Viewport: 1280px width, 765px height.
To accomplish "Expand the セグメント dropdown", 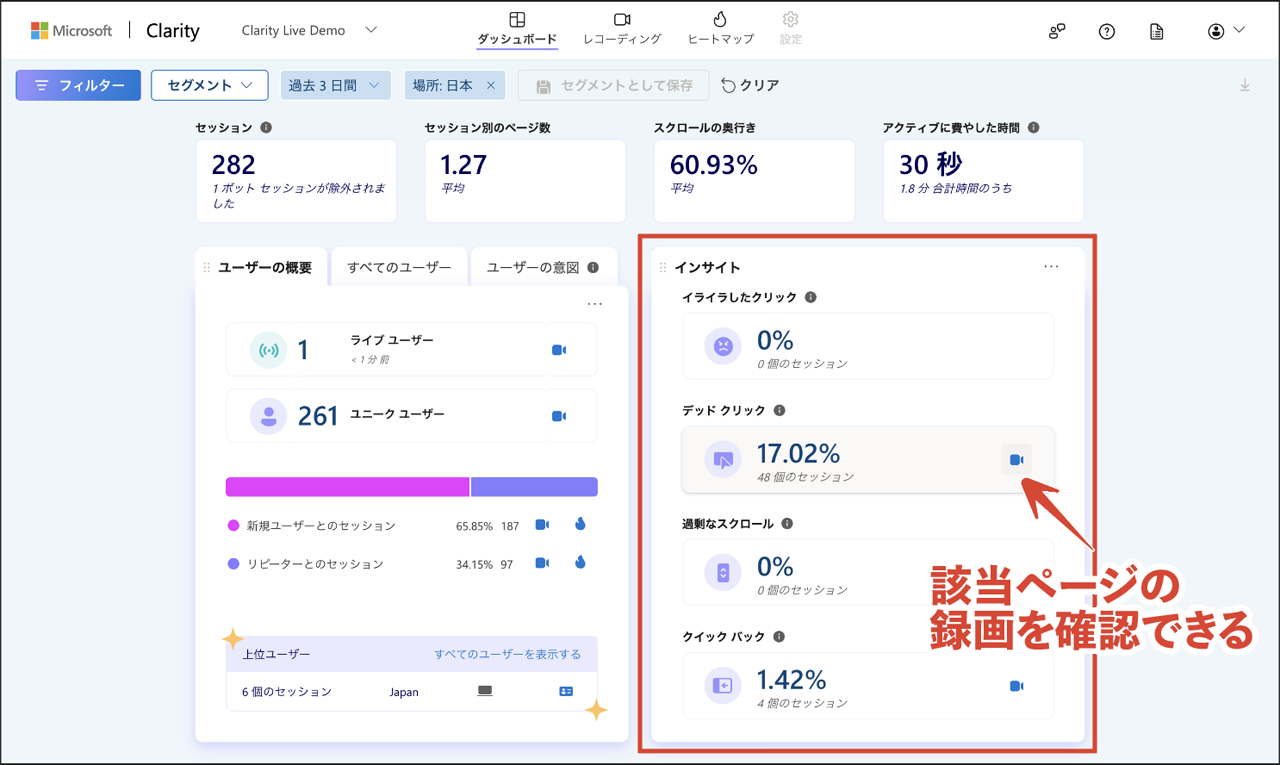I will (210, 85).
